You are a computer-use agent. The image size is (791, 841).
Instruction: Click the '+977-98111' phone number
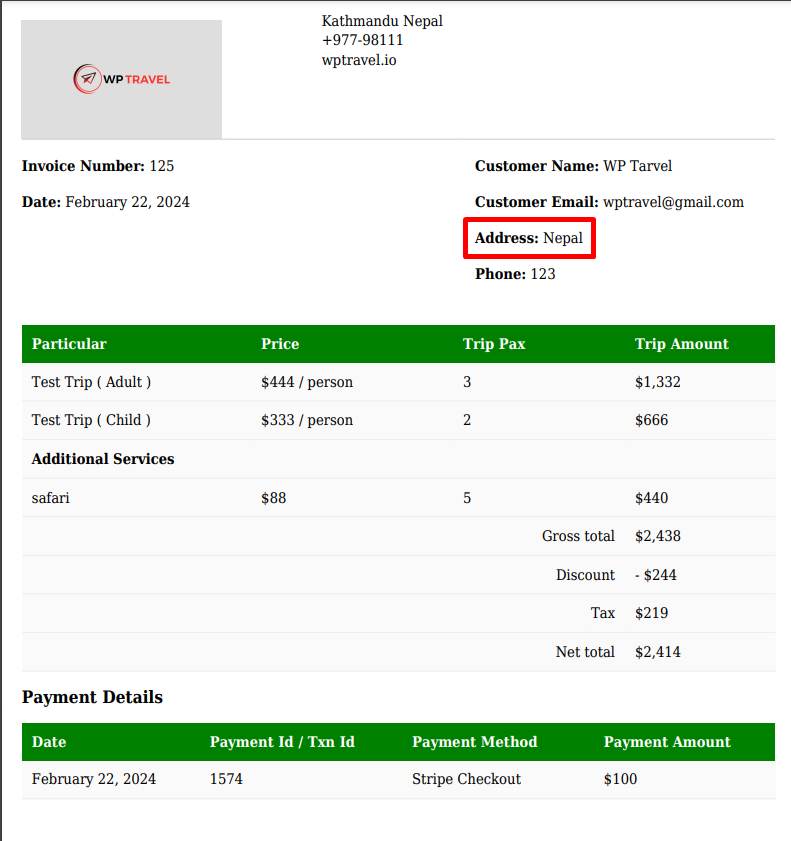362,40
